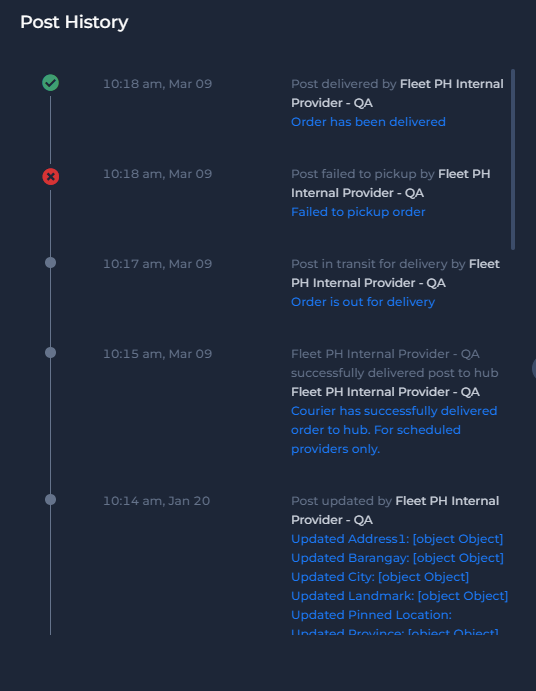Click the 'Updated Address1: [object Object]' entry
Image resolution: width=536 pixels, height=691 pixels.
click(x=397, y=539)
